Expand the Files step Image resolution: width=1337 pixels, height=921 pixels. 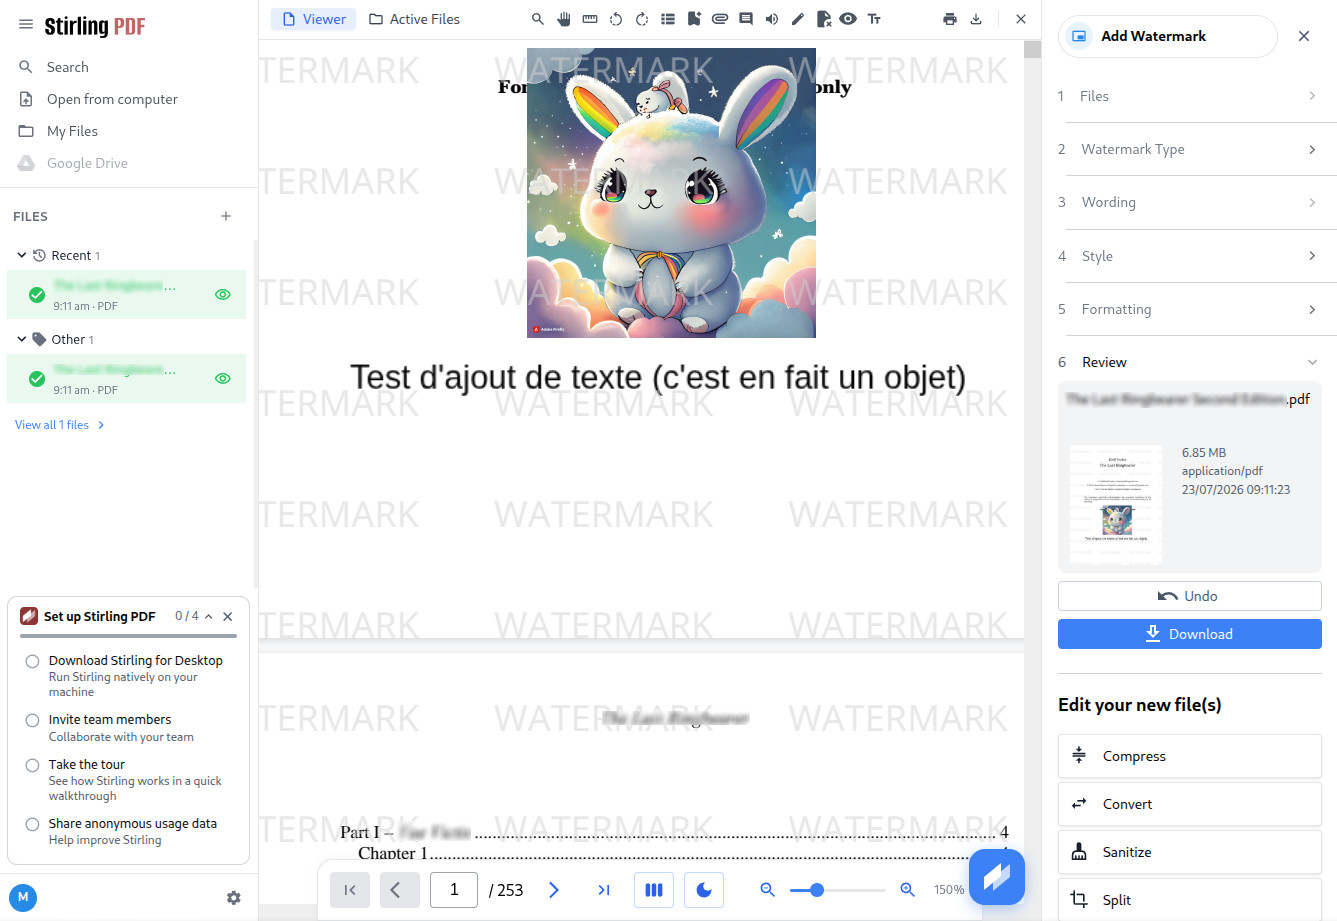click(1190, 96)
